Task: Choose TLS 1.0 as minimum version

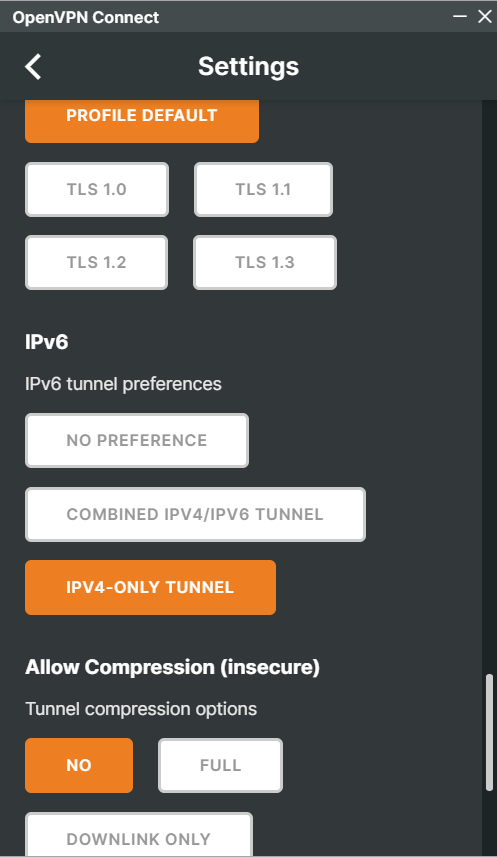Action: pos(97,189)
